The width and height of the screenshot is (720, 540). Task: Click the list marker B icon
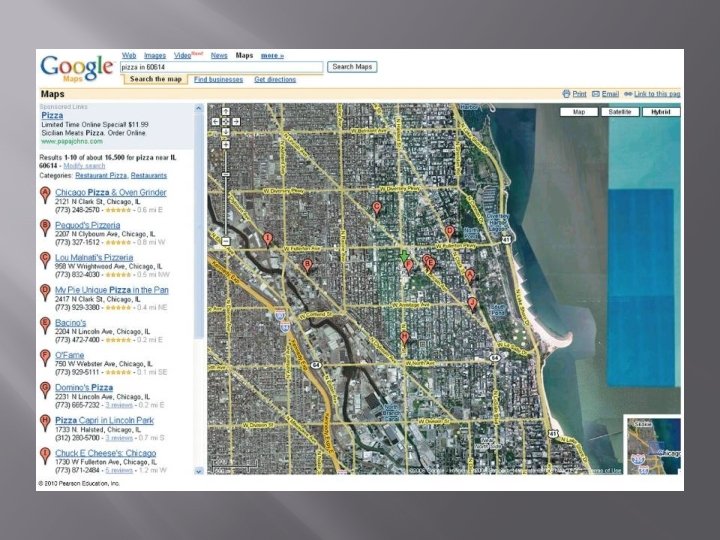click(x=45, y=228)
